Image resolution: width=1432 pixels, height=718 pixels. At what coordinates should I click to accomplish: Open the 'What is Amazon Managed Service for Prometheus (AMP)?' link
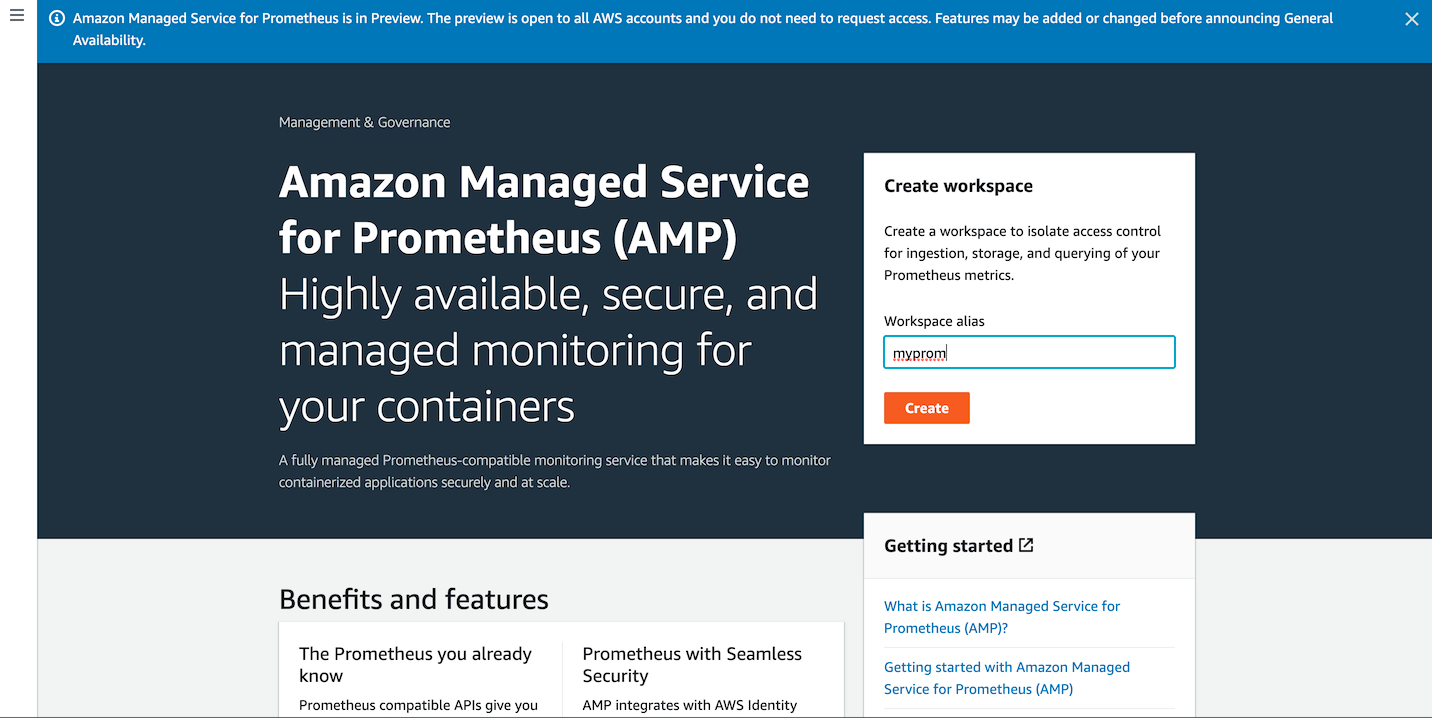1001,616
